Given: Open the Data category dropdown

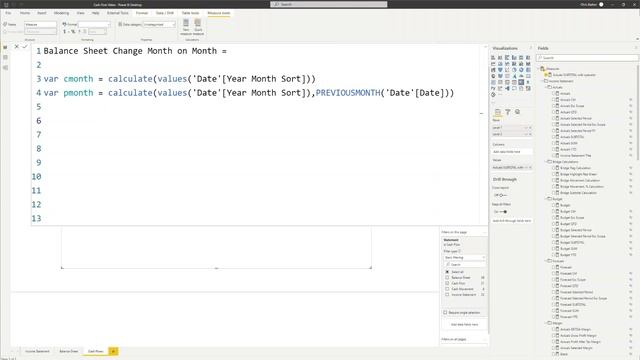Looking at the screenshot, I should click(159, 24).
